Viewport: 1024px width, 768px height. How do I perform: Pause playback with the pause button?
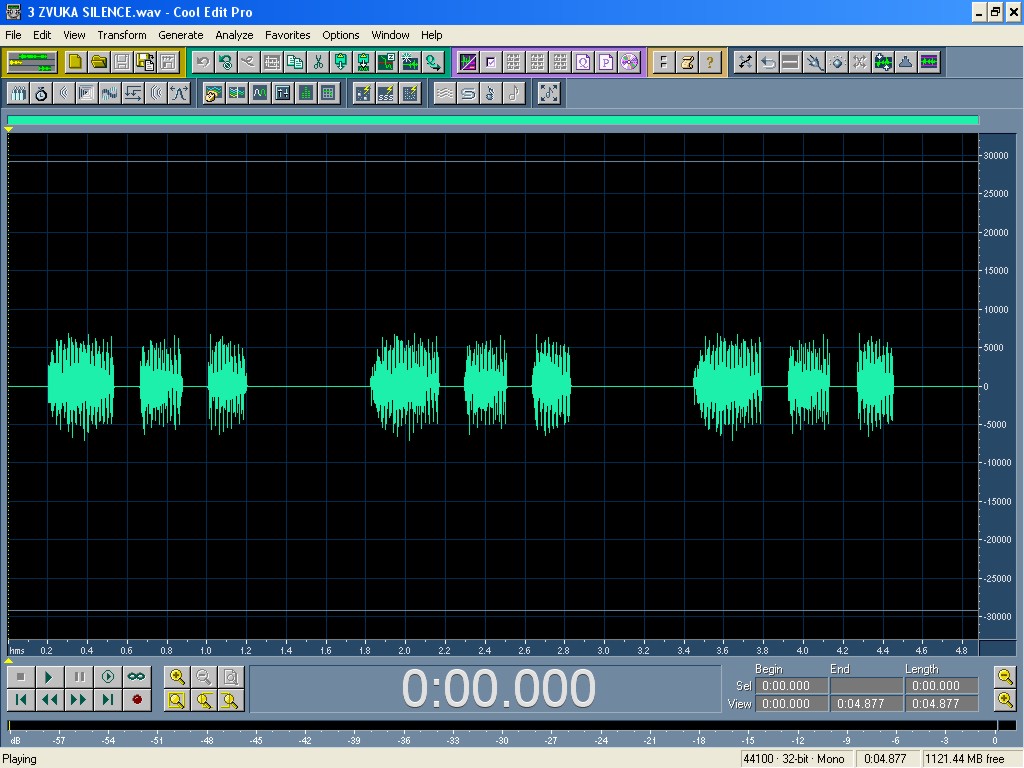[79, 677]
